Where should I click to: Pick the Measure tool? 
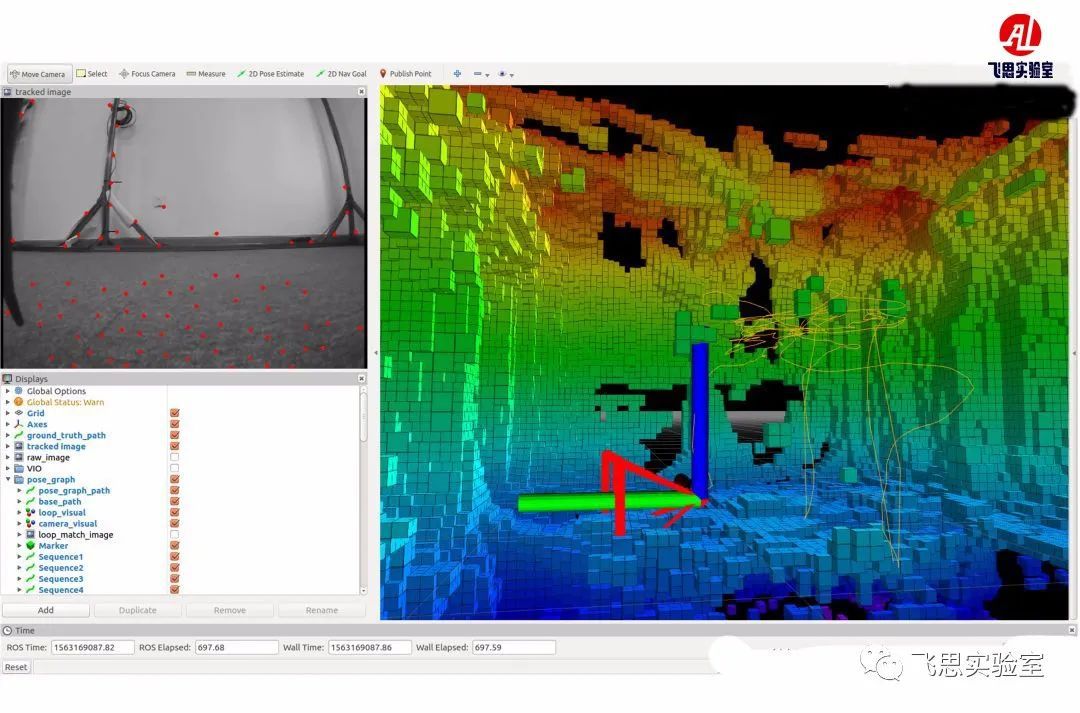click(206, 74)
